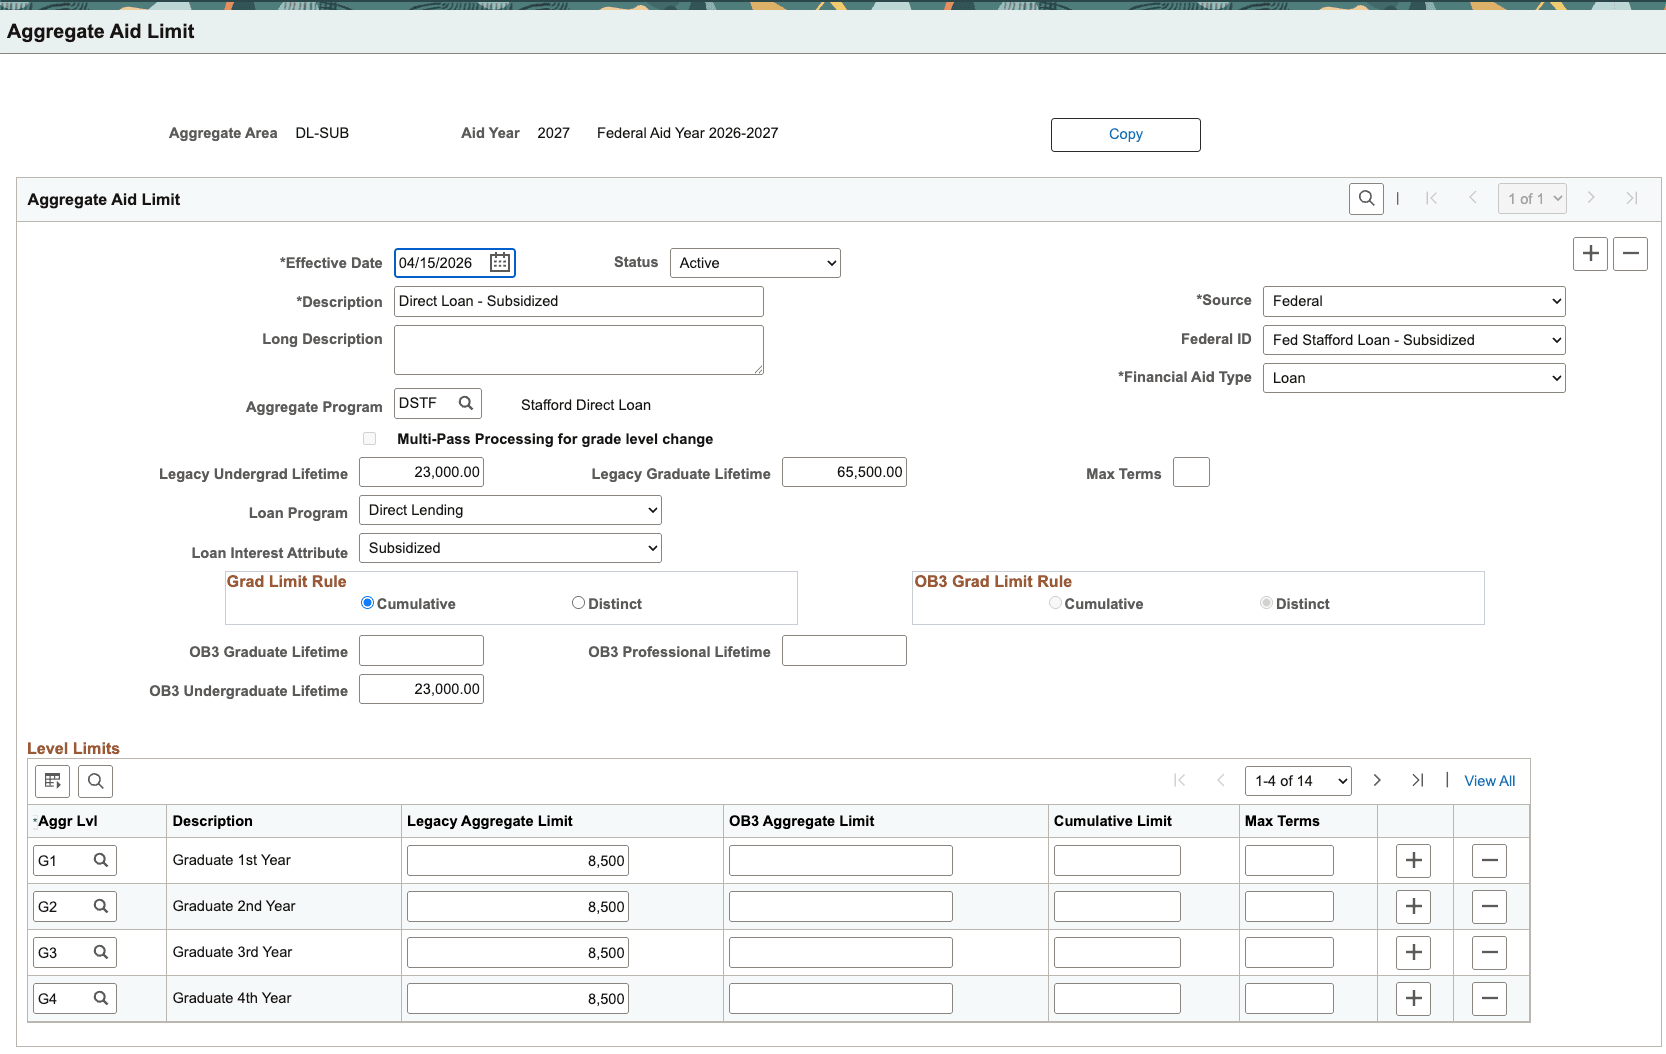Go to previous Aggregate Aid Limit record
This screenshot has width=1666, height=1054.
tap(1472, 199)
